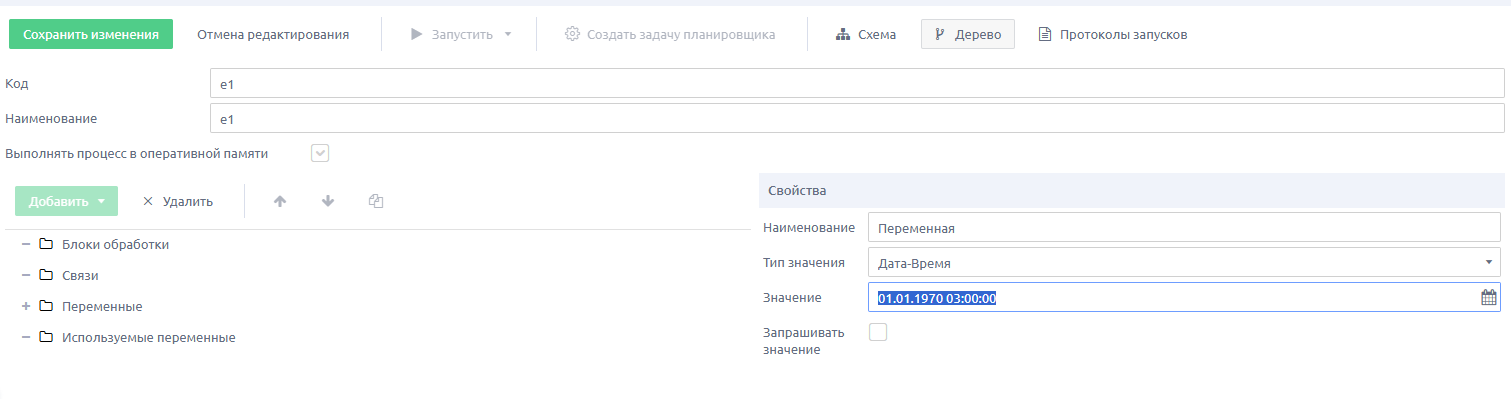1511x399 pixels.
Task: Click the Используемые переменные folder icon
Action: 46,337
